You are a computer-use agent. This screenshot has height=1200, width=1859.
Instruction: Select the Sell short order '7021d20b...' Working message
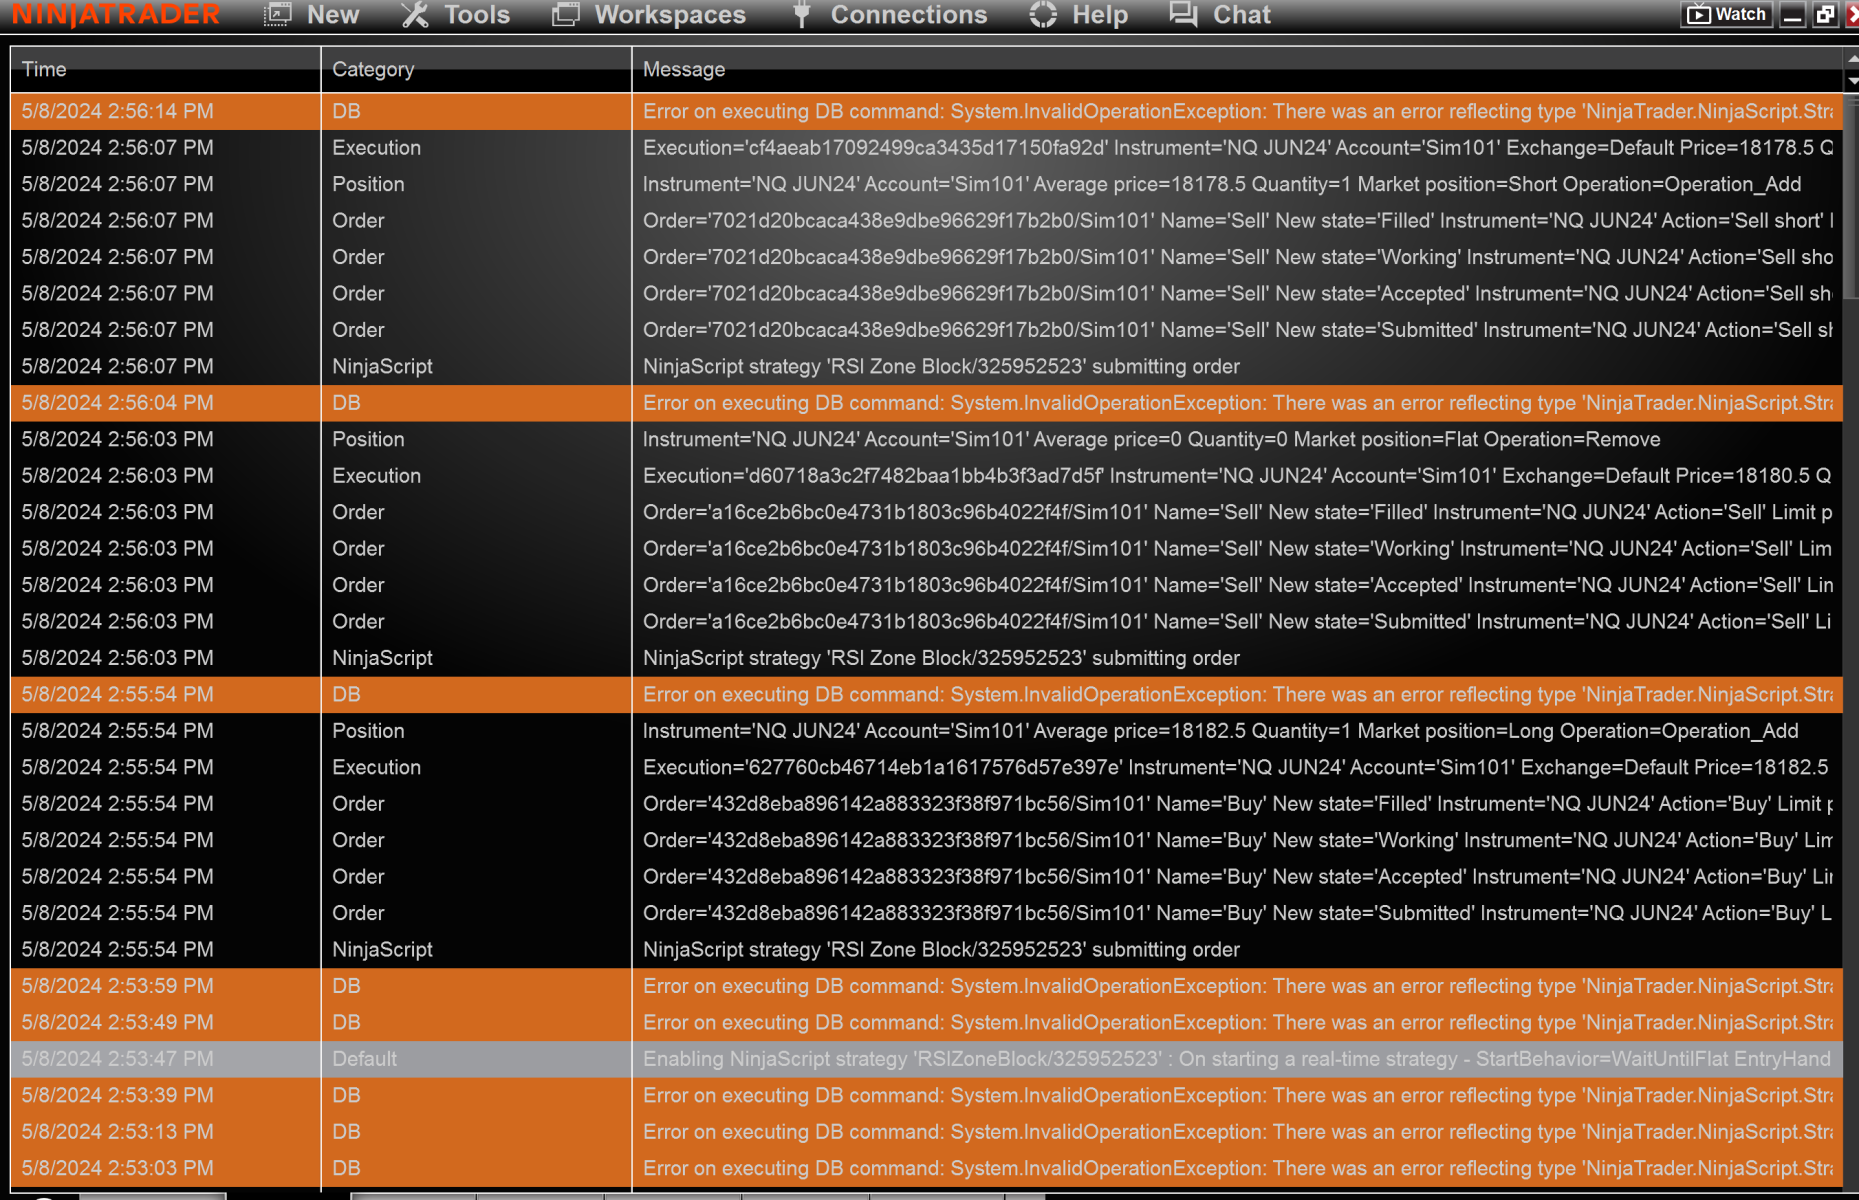1237,257
